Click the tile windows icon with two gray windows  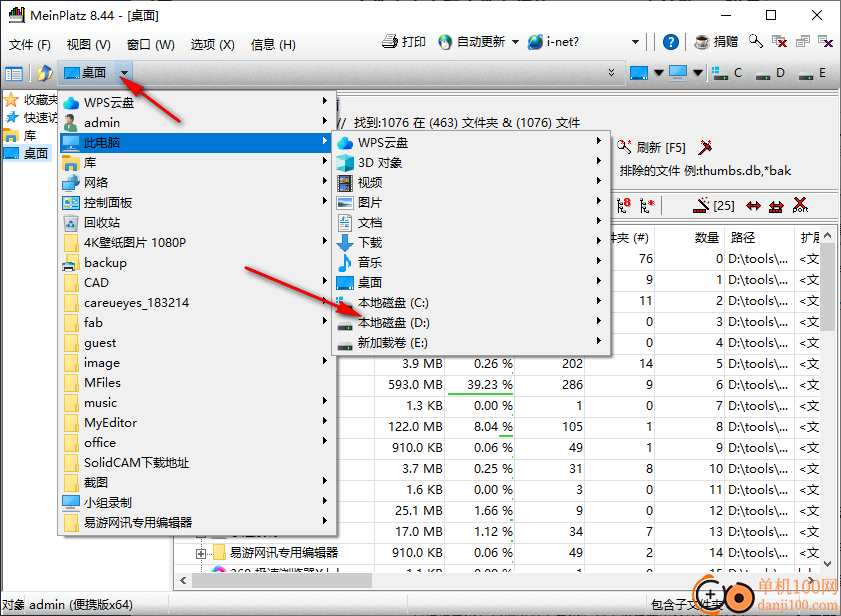pos(803,41)
